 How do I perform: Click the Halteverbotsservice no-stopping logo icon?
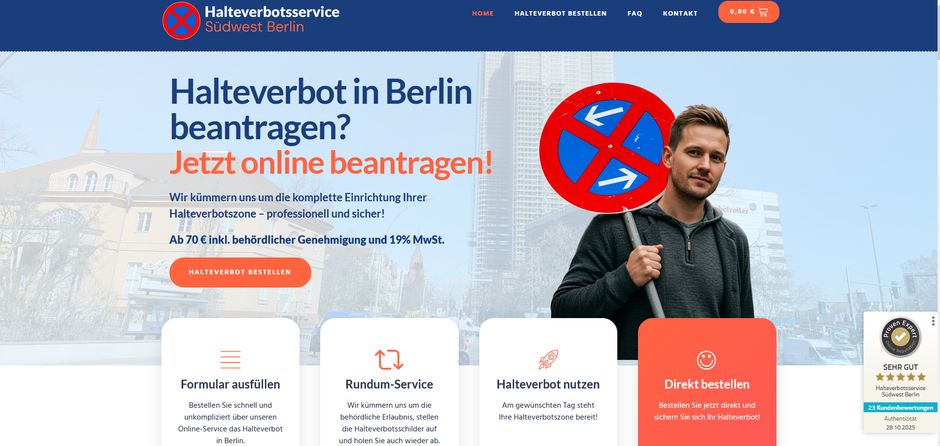pyautogui.click(x=181, y=20)
